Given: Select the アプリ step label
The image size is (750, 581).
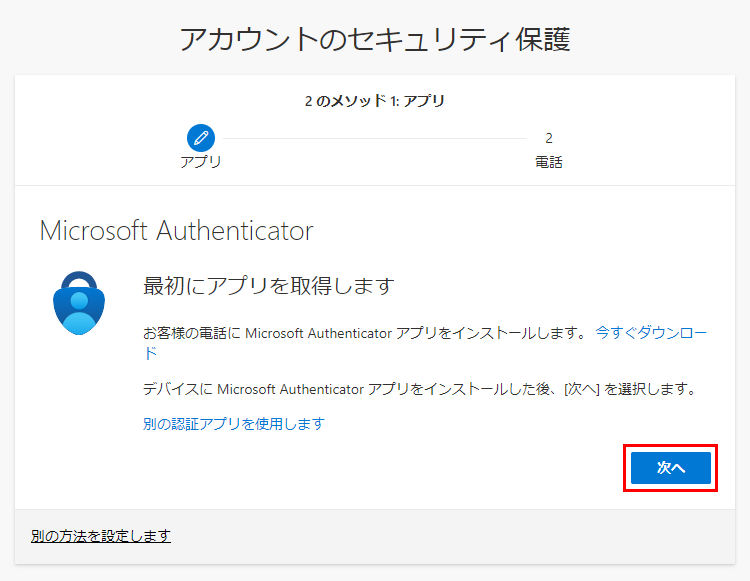Looking at the screenshot, I should (x=201, y=162).
